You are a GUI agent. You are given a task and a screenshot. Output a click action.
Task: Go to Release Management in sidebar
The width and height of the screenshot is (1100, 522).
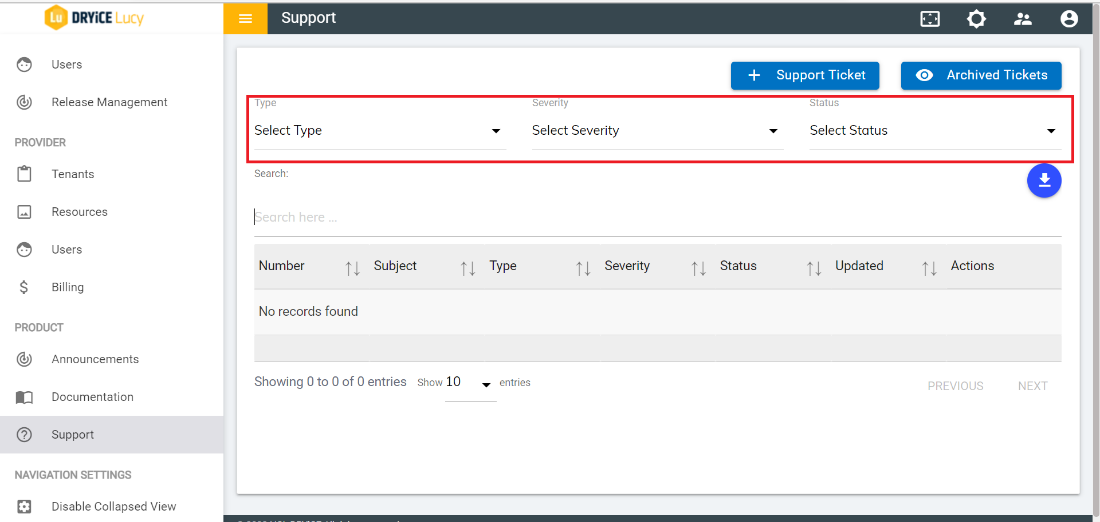pos(109,102)
